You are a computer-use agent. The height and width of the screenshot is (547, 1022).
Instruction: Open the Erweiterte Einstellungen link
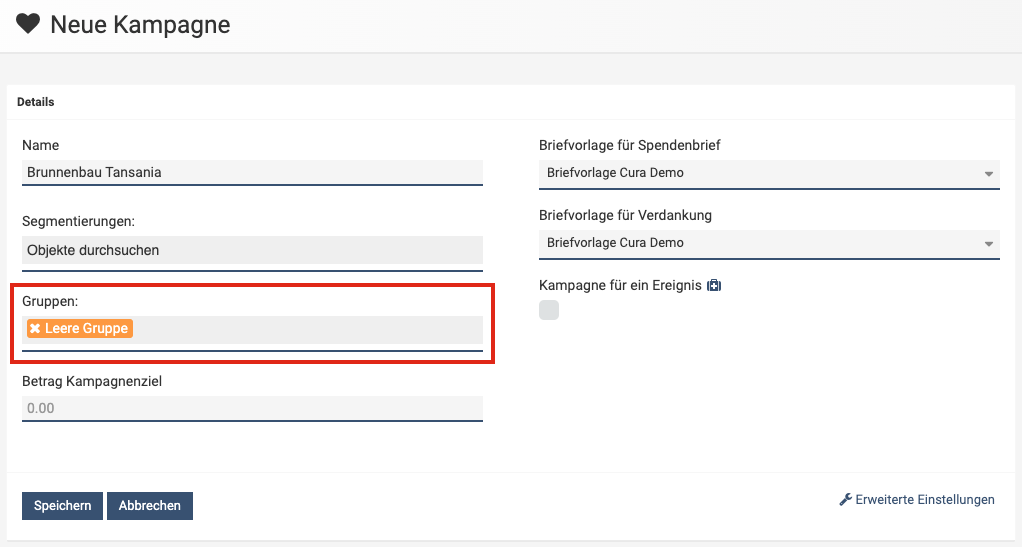coord(924,500)
